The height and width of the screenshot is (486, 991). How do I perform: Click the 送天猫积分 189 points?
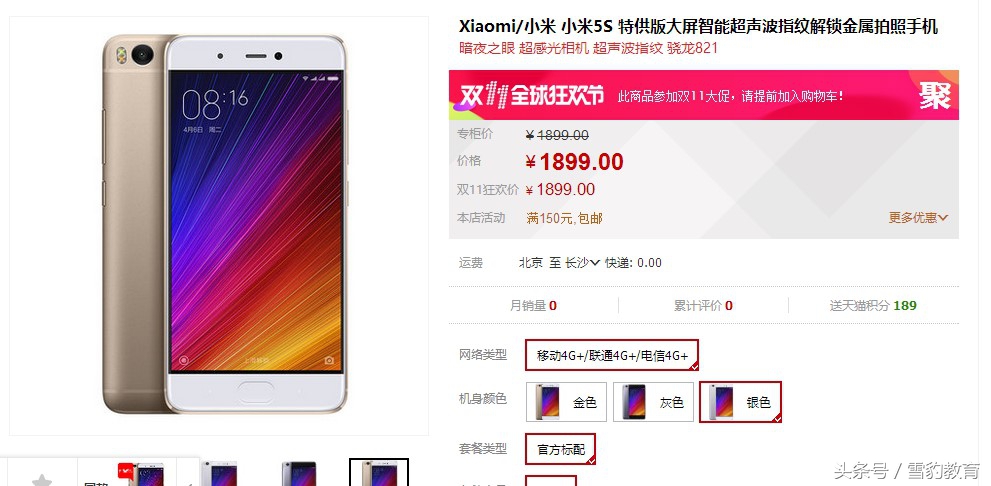tap(873, 306)
